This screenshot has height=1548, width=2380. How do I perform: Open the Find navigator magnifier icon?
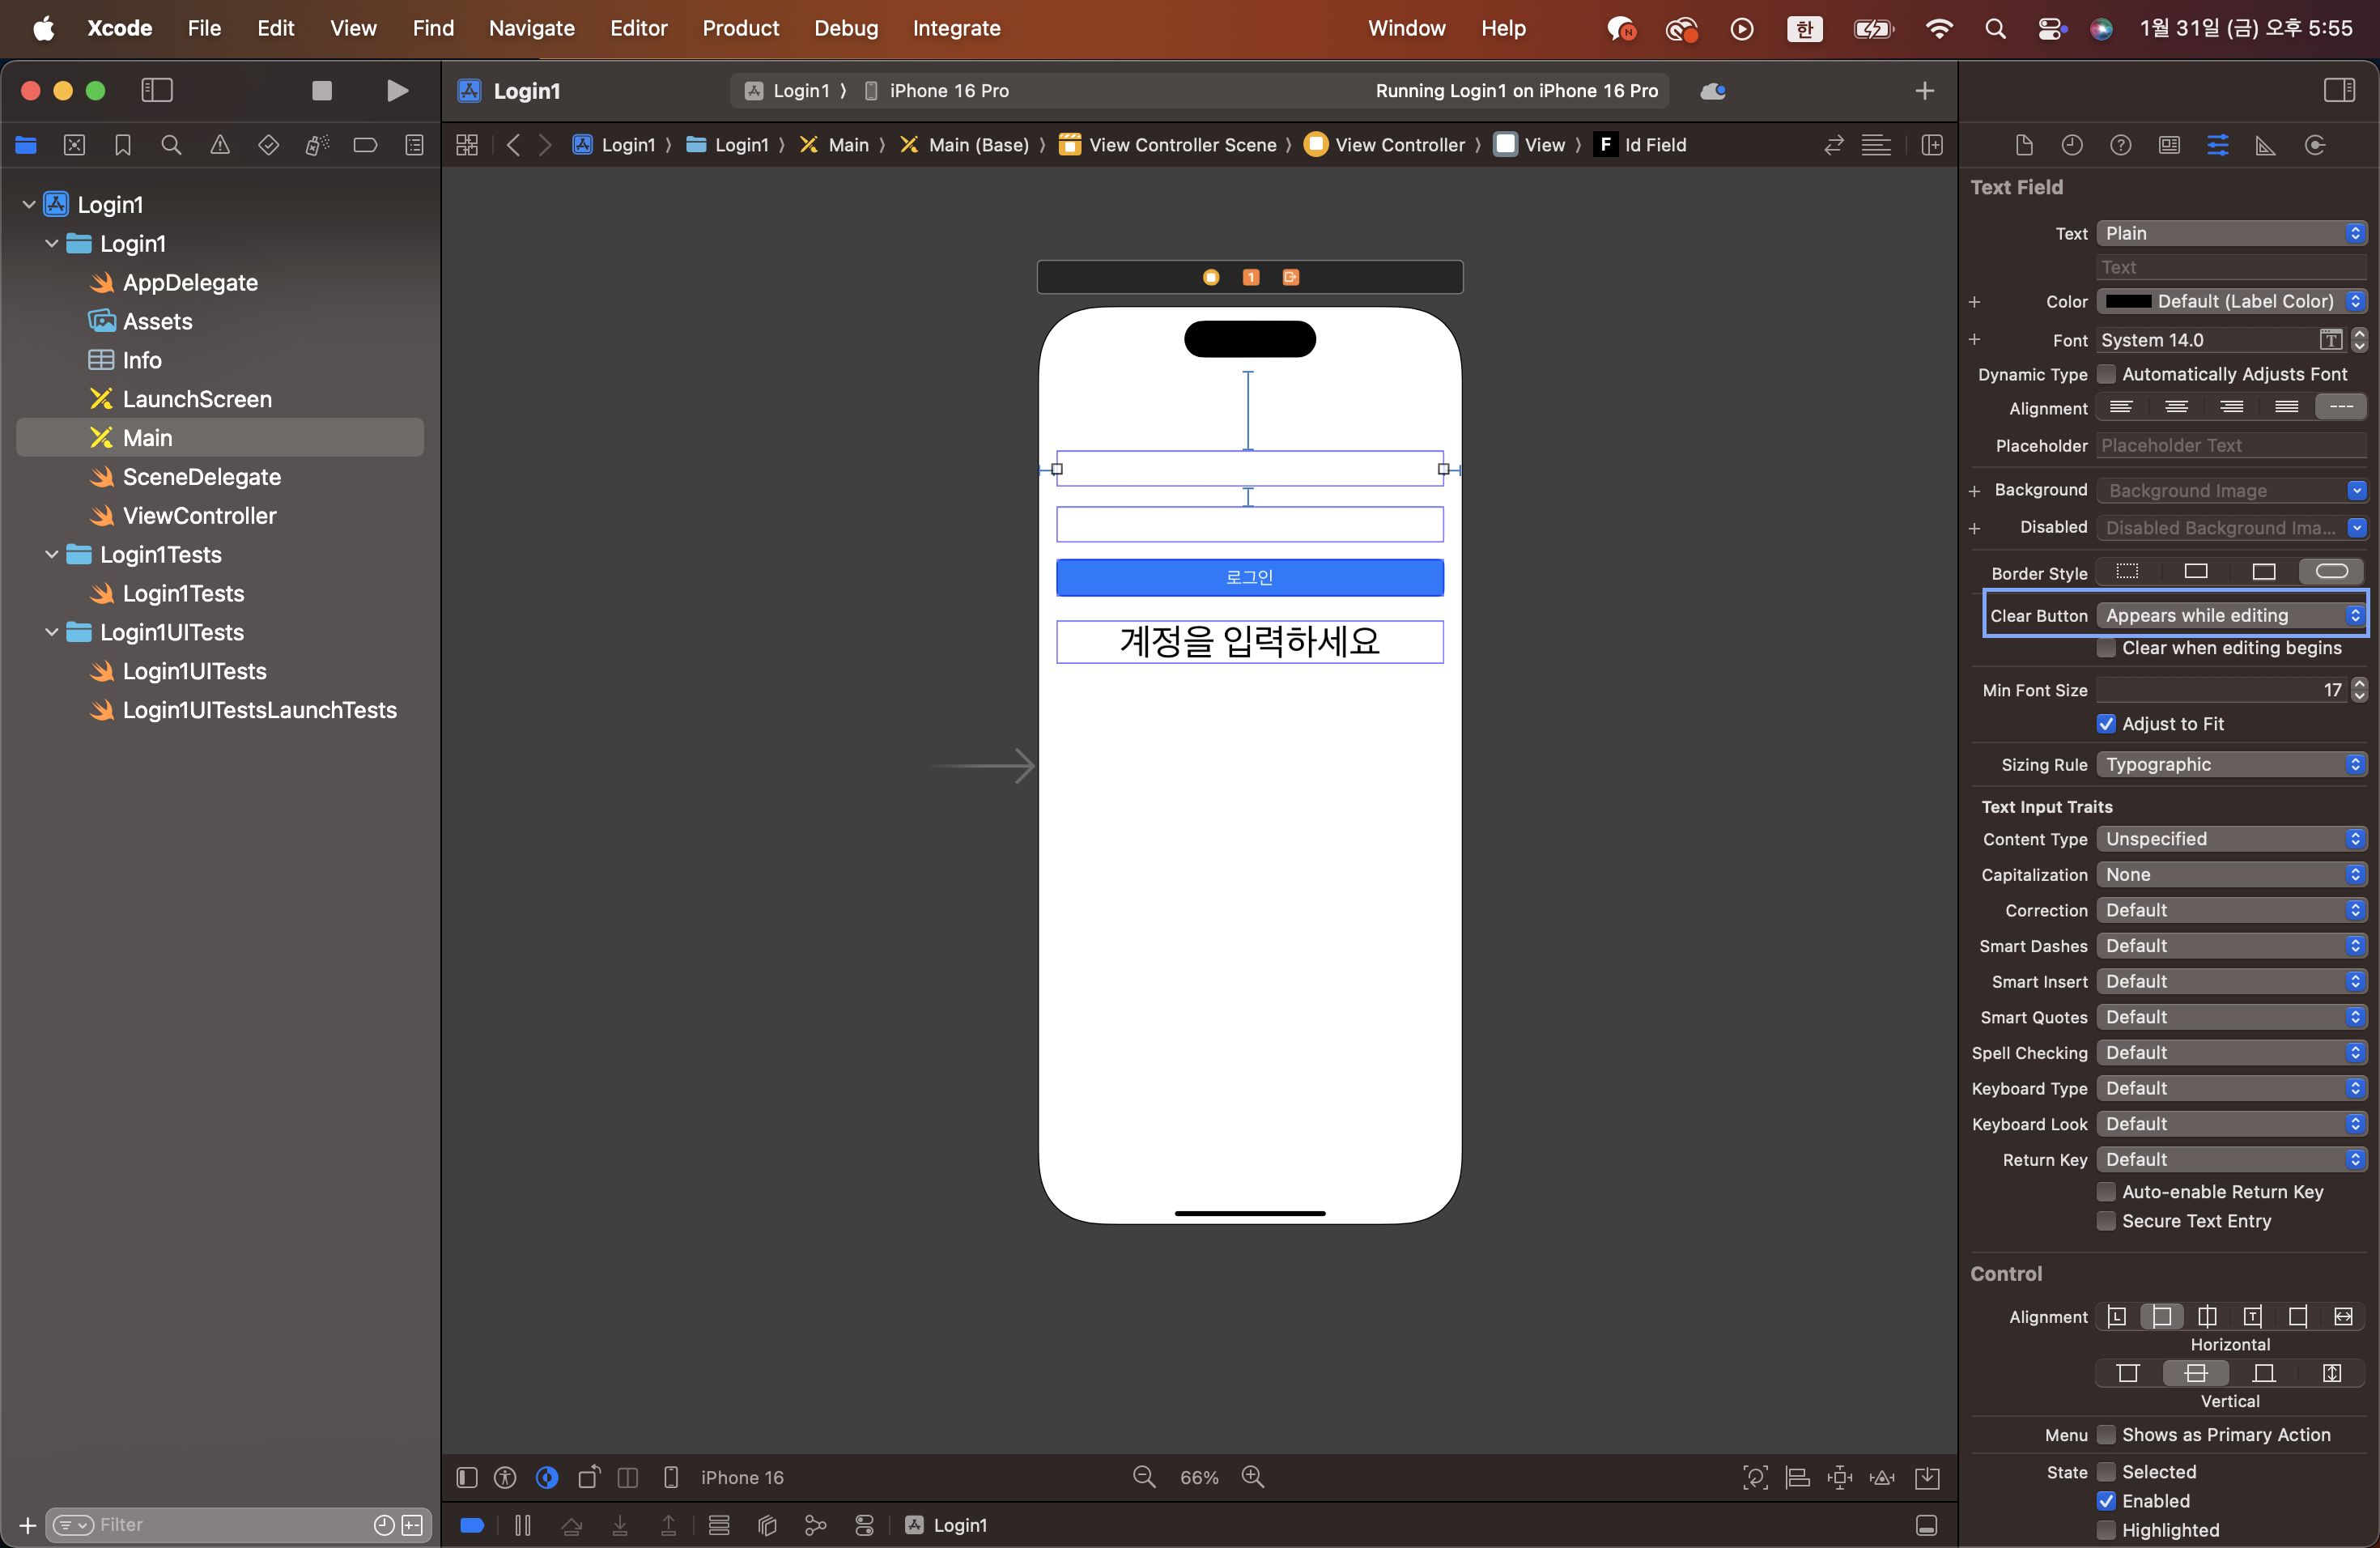tap(171, 145)
